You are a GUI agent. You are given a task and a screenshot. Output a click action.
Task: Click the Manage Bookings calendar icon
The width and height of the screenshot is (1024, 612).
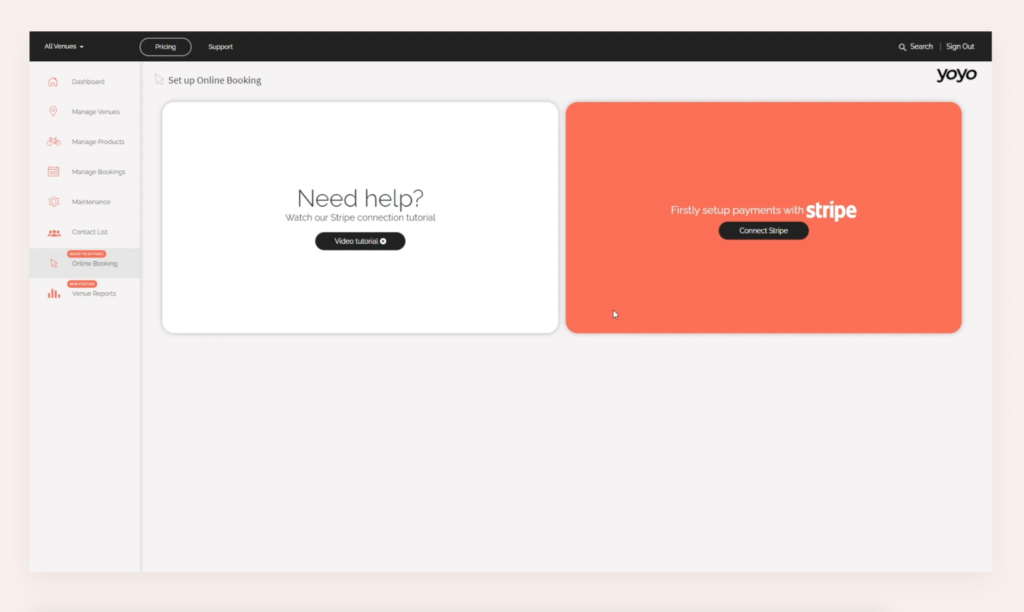click(x=53, y=172)
